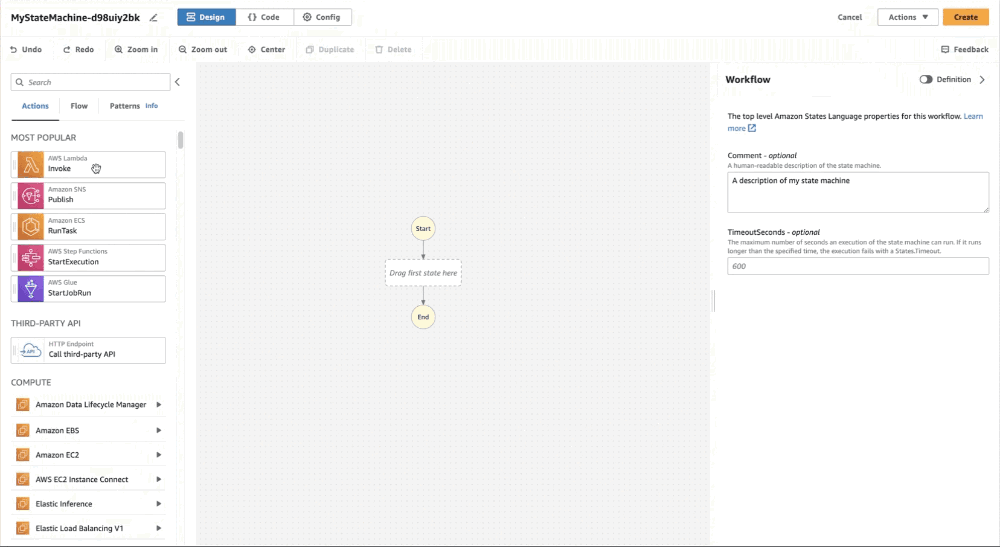Collapse the states browser panel
Screen dimensions: 1000x547
pos(177,82)
